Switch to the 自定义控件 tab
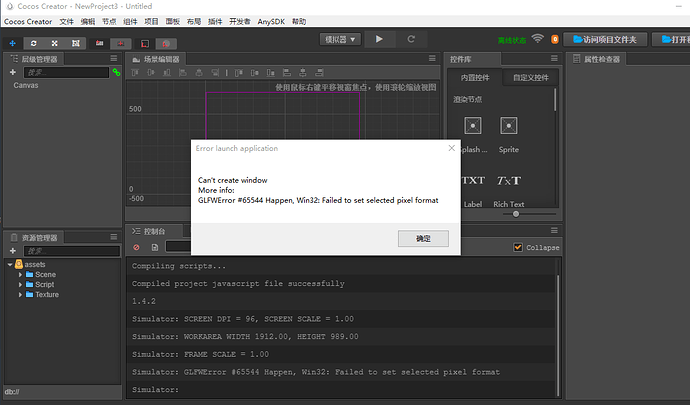Viewport: 690px width, 405px height. click(530, 77)
